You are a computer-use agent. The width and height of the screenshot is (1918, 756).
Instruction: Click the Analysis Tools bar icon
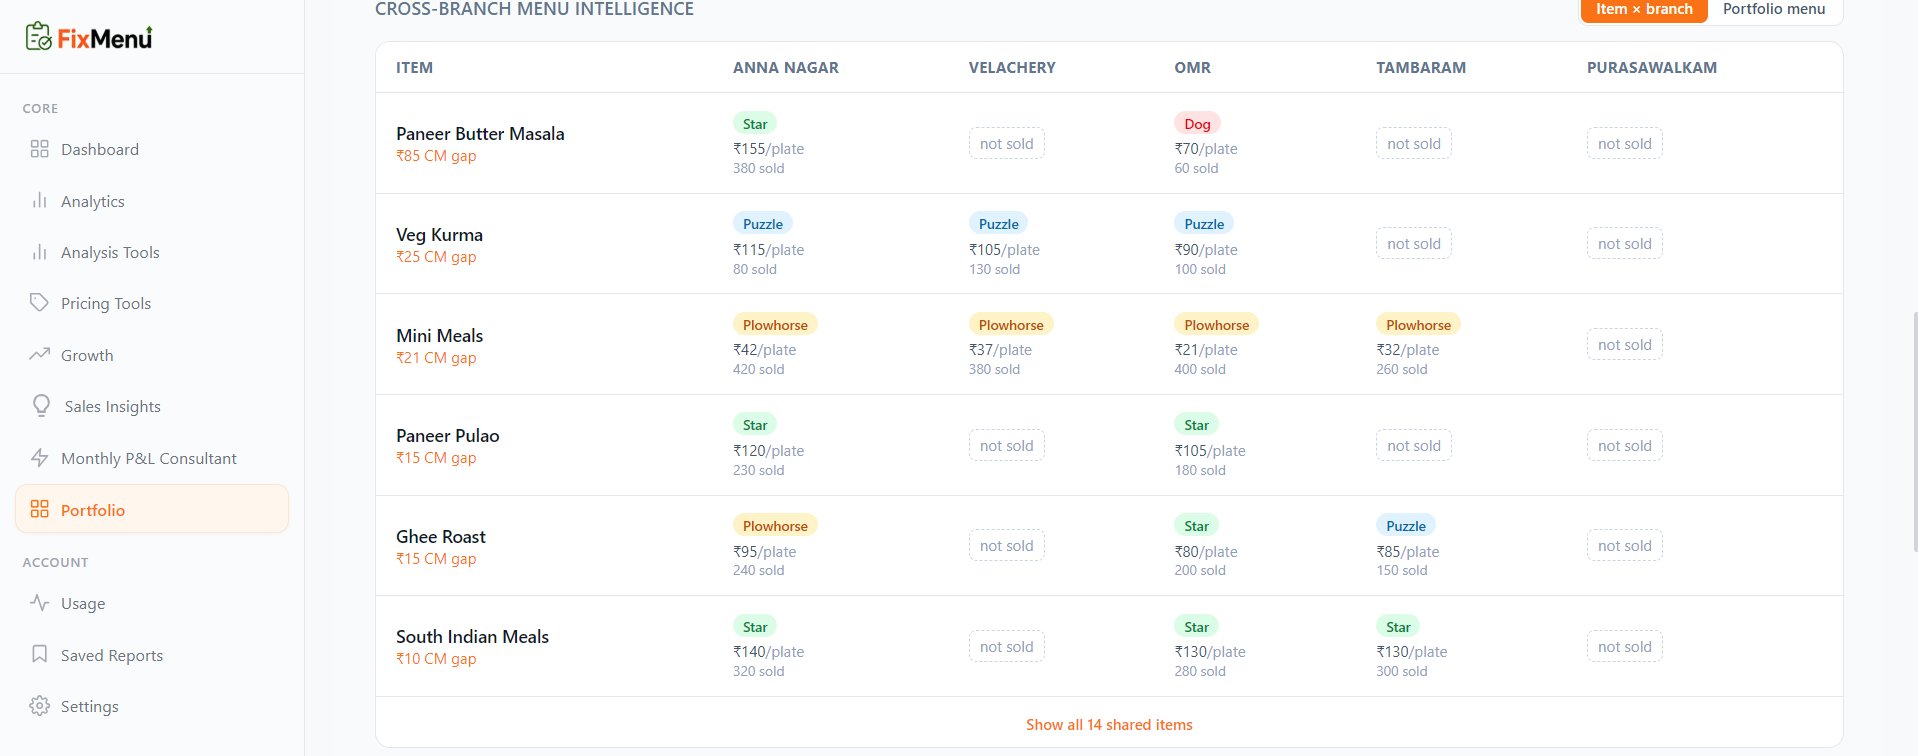39,252
